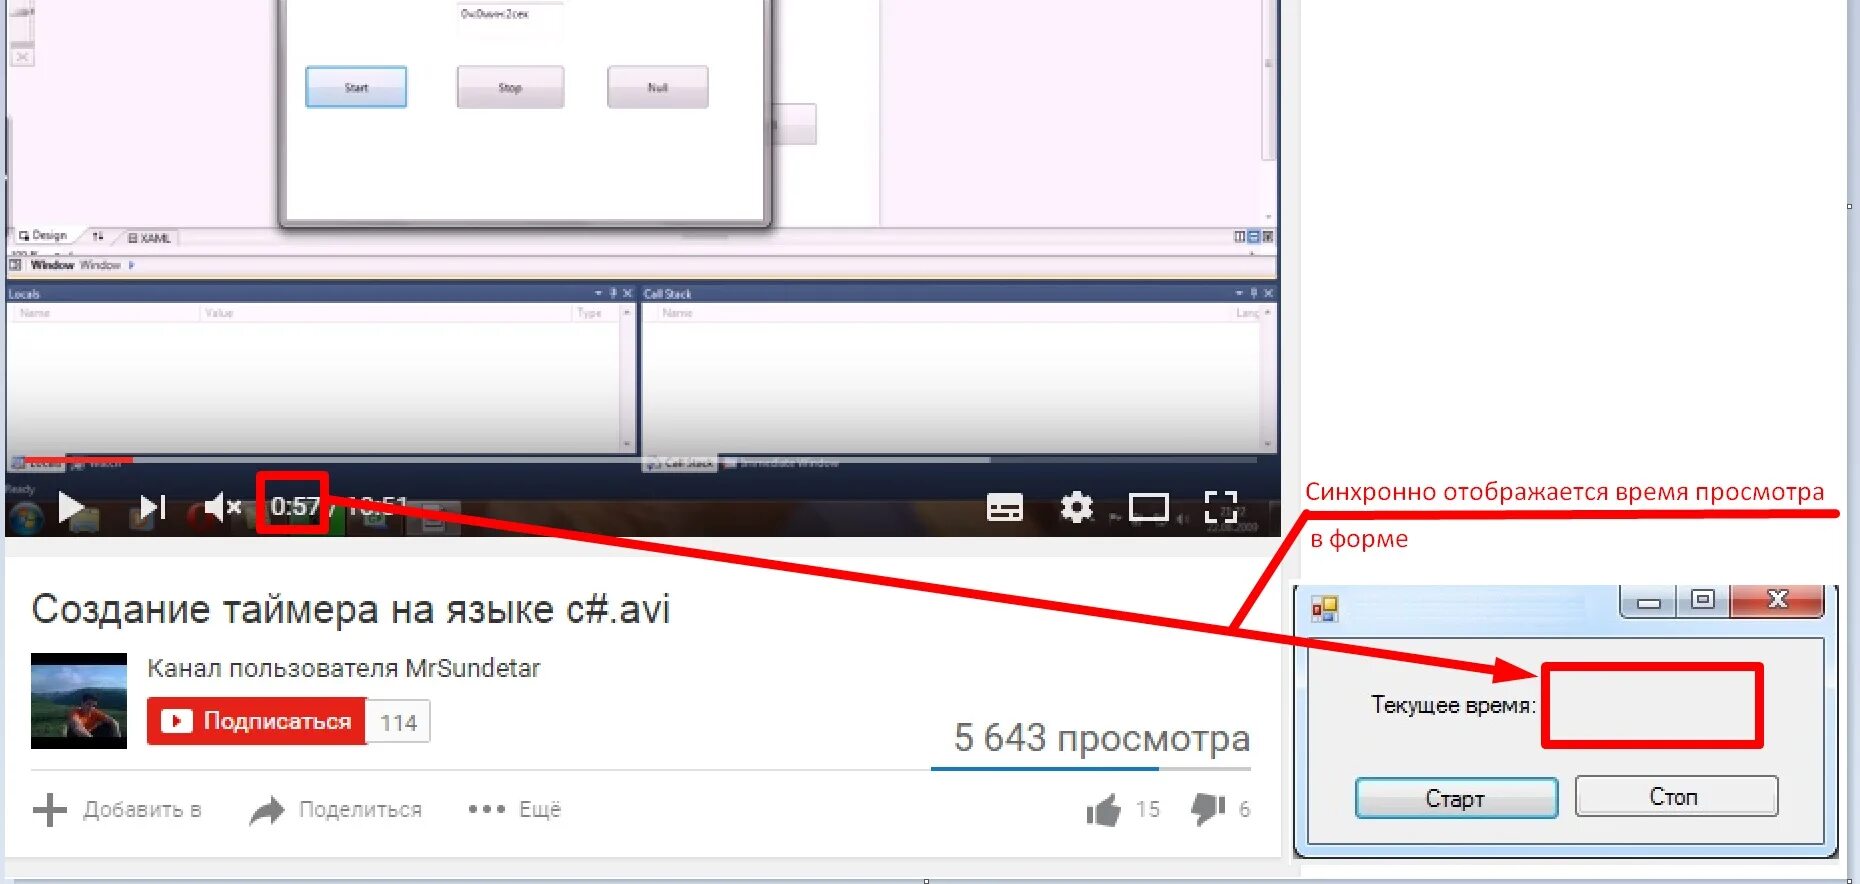The image size is (1860, 884).
Task: Open the player settings gear
Action: click(x=1077, y=508)
